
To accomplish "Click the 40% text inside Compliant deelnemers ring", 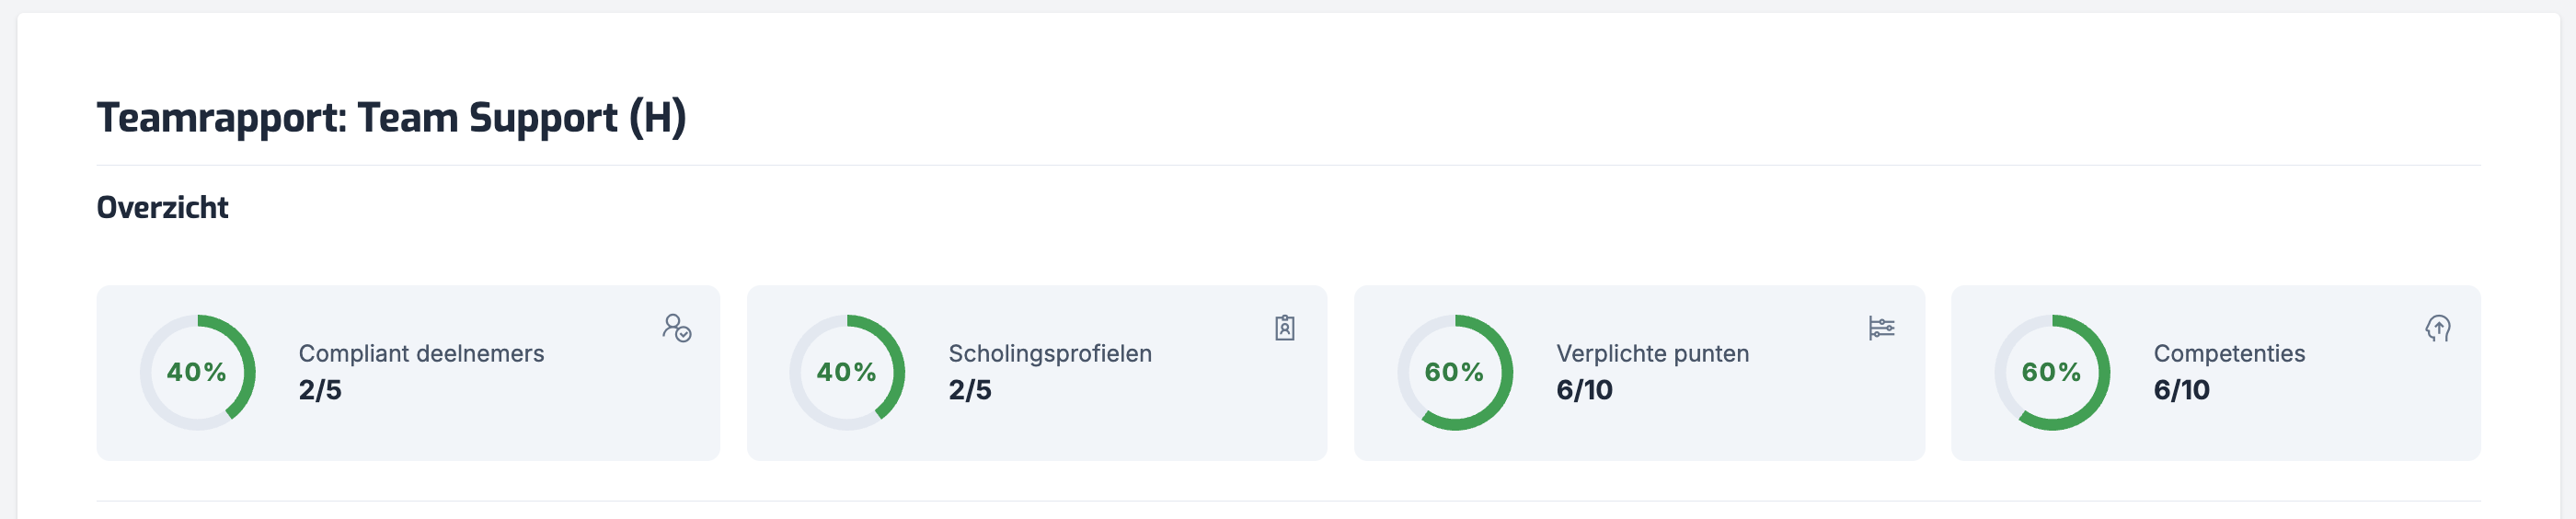I will pos(197,373).
